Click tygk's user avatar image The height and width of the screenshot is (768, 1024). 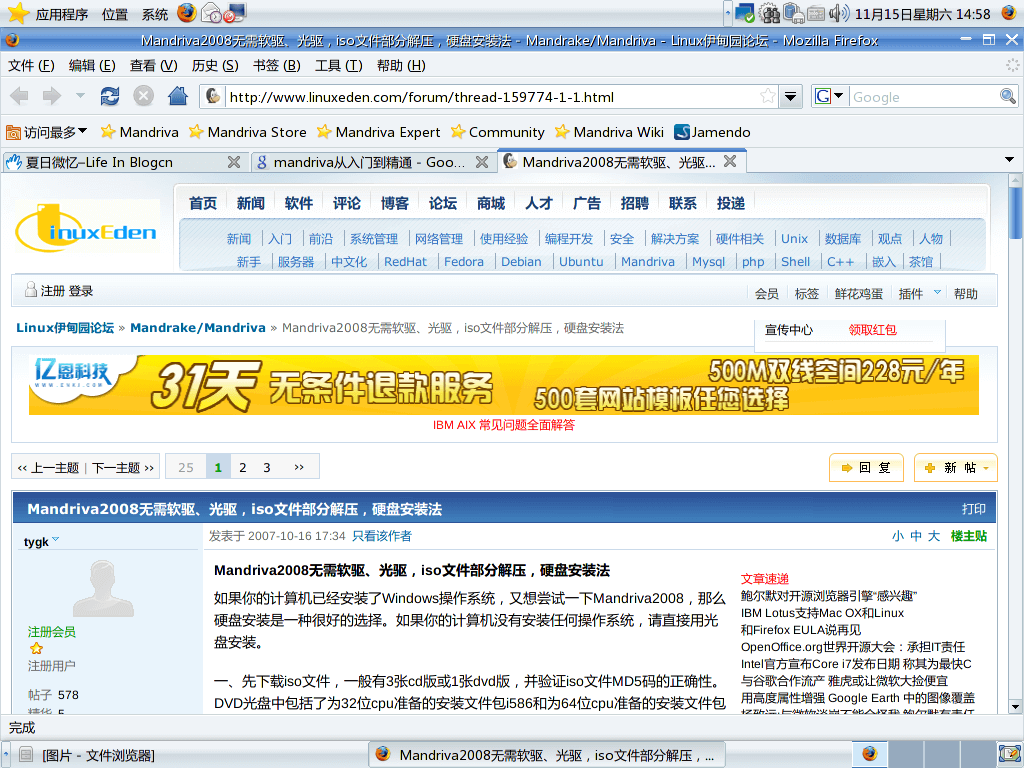pyautogui.click(x=103, y=588)
